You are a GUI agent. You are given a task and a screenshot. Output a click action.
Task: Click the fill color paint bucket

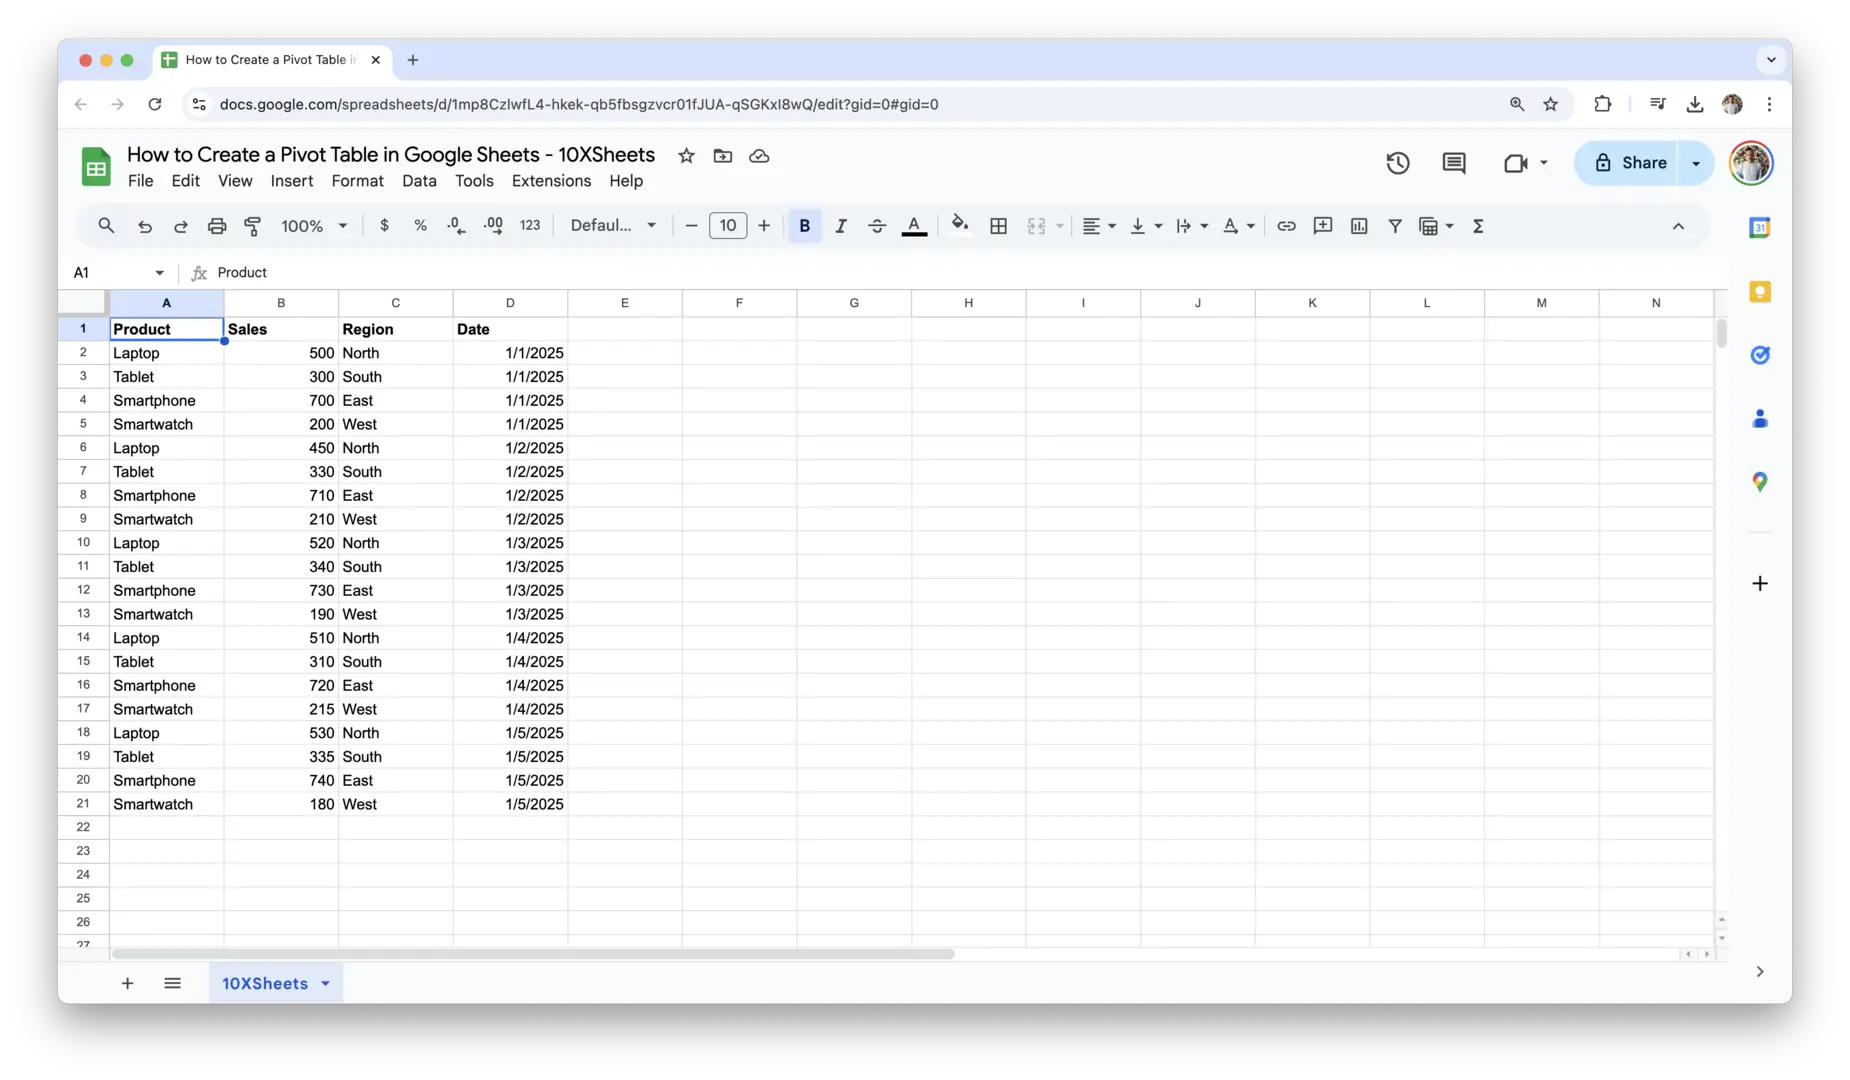tap(959, 225)
